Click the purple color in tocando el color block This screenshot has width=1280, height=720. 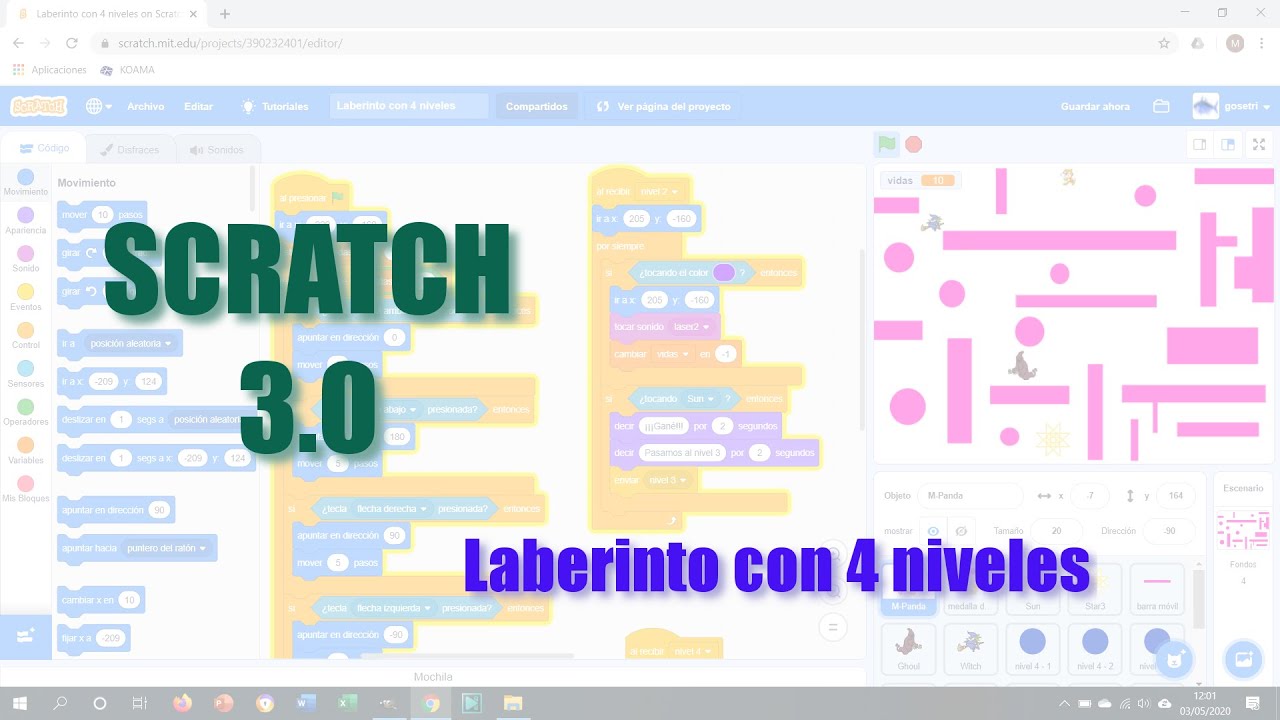pyautogui.click(x=724, y=272)
